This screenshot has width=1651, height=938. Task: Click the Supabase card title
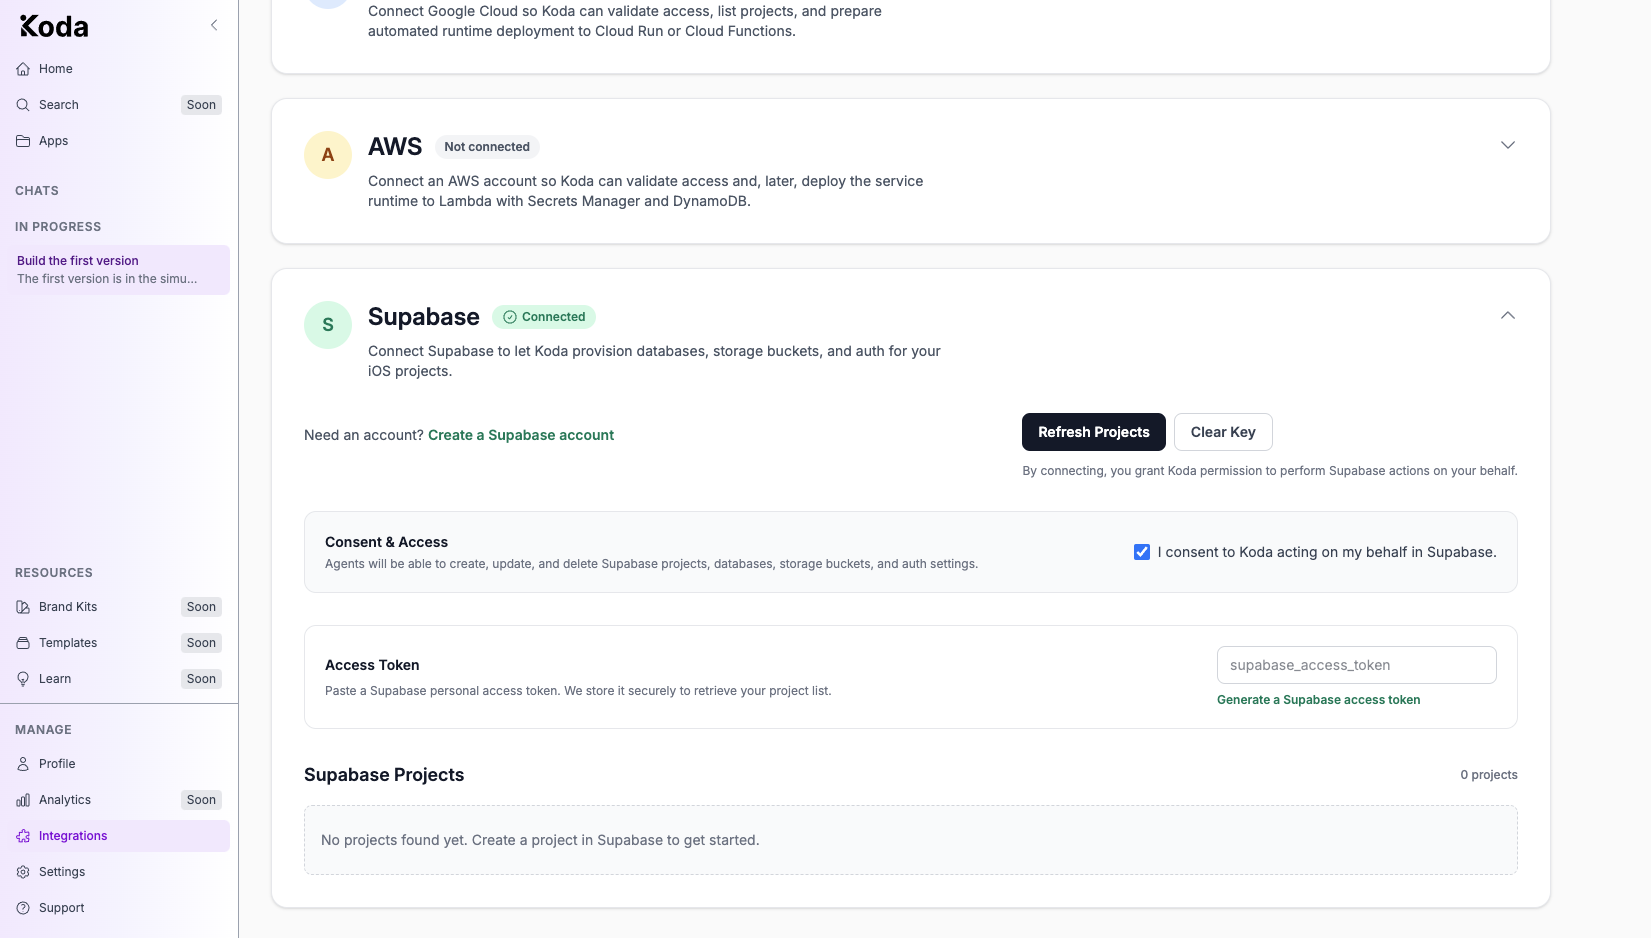pyautogui.click(x=424, y=317)
